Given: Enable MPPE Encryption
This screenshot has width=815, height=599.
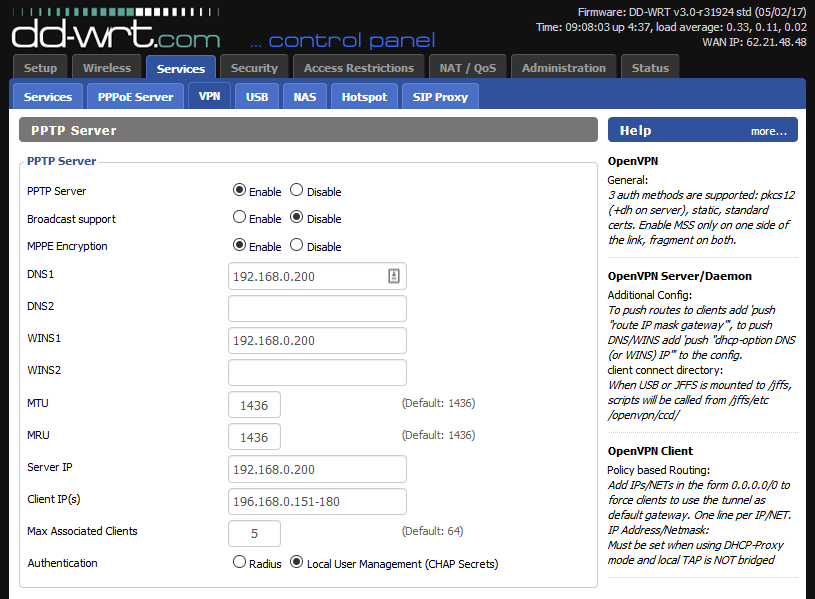Looking at the screenshot, I should (x=239, y=245).
